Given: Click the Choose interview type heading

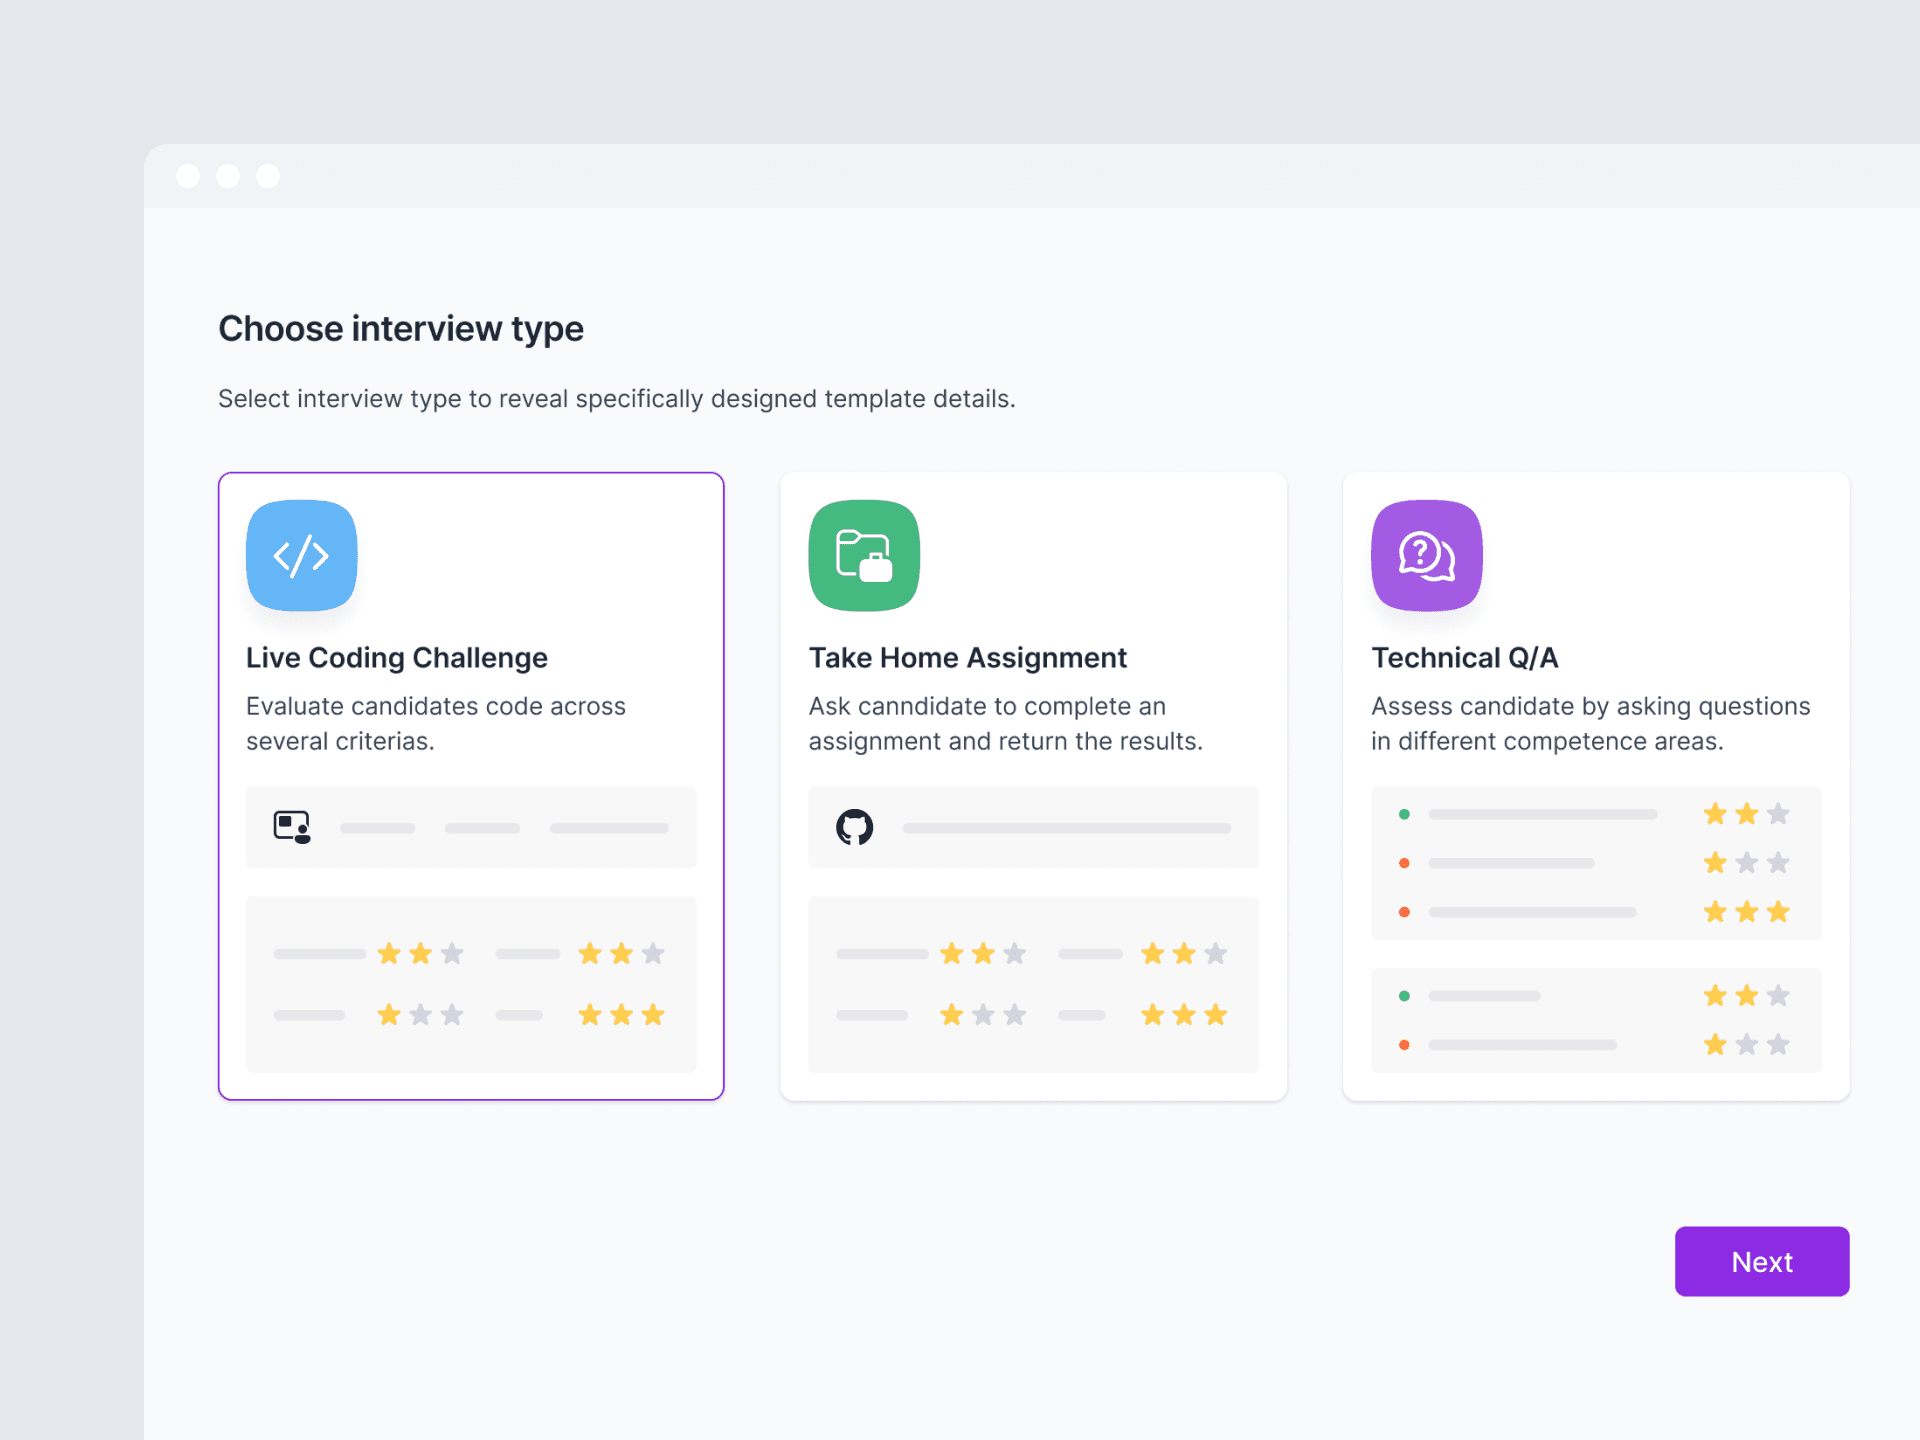Looking at the screenshot, I should (x=401, y=329).
